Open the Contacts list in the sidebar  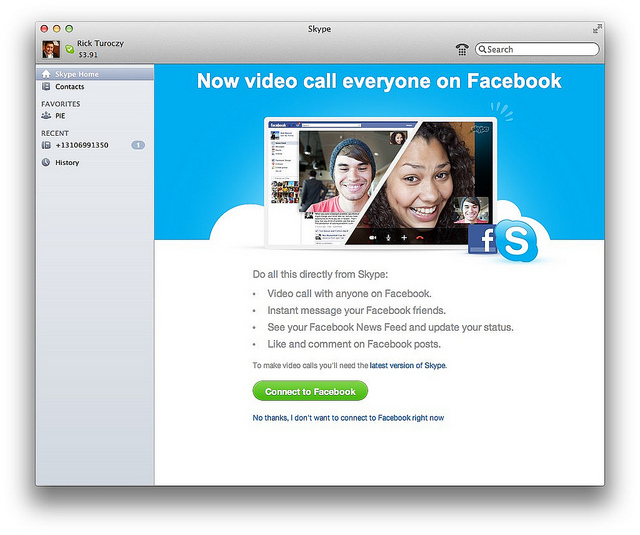(70, 87)
